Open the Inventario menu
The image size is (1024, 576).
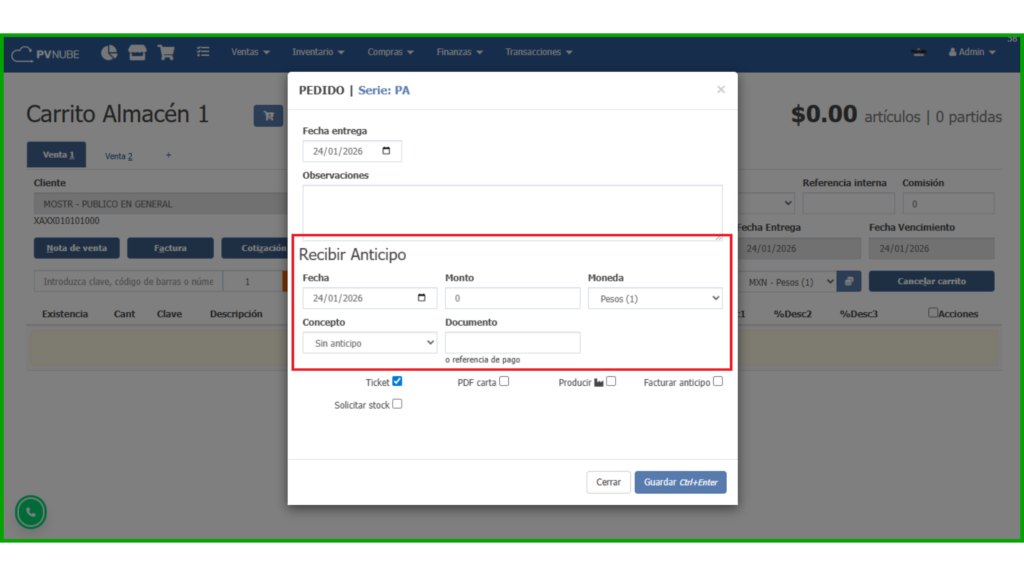318,52
